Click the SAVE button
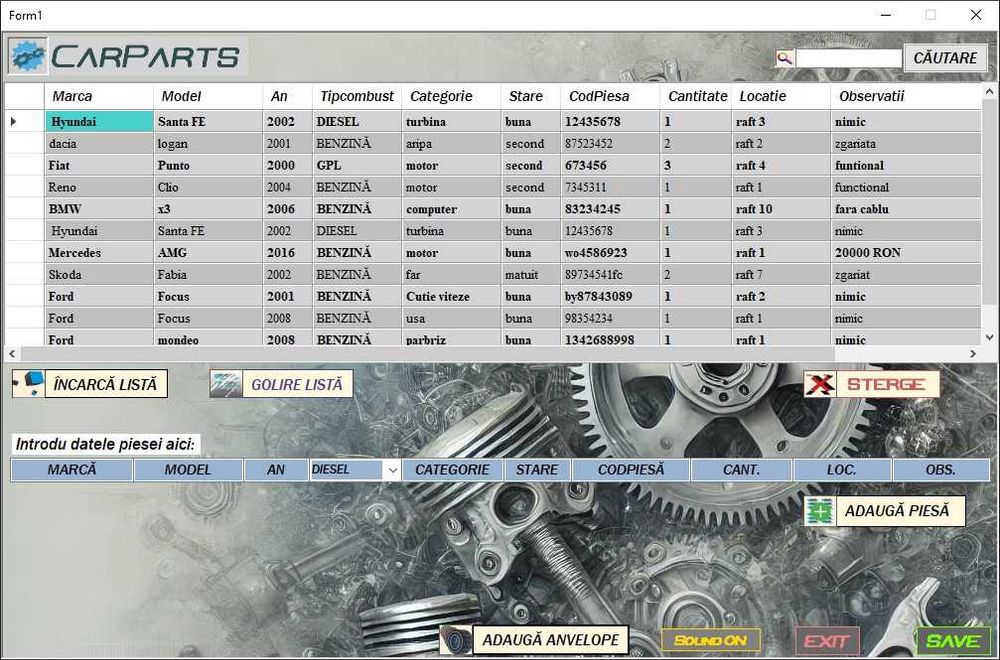 click(953, 641)
